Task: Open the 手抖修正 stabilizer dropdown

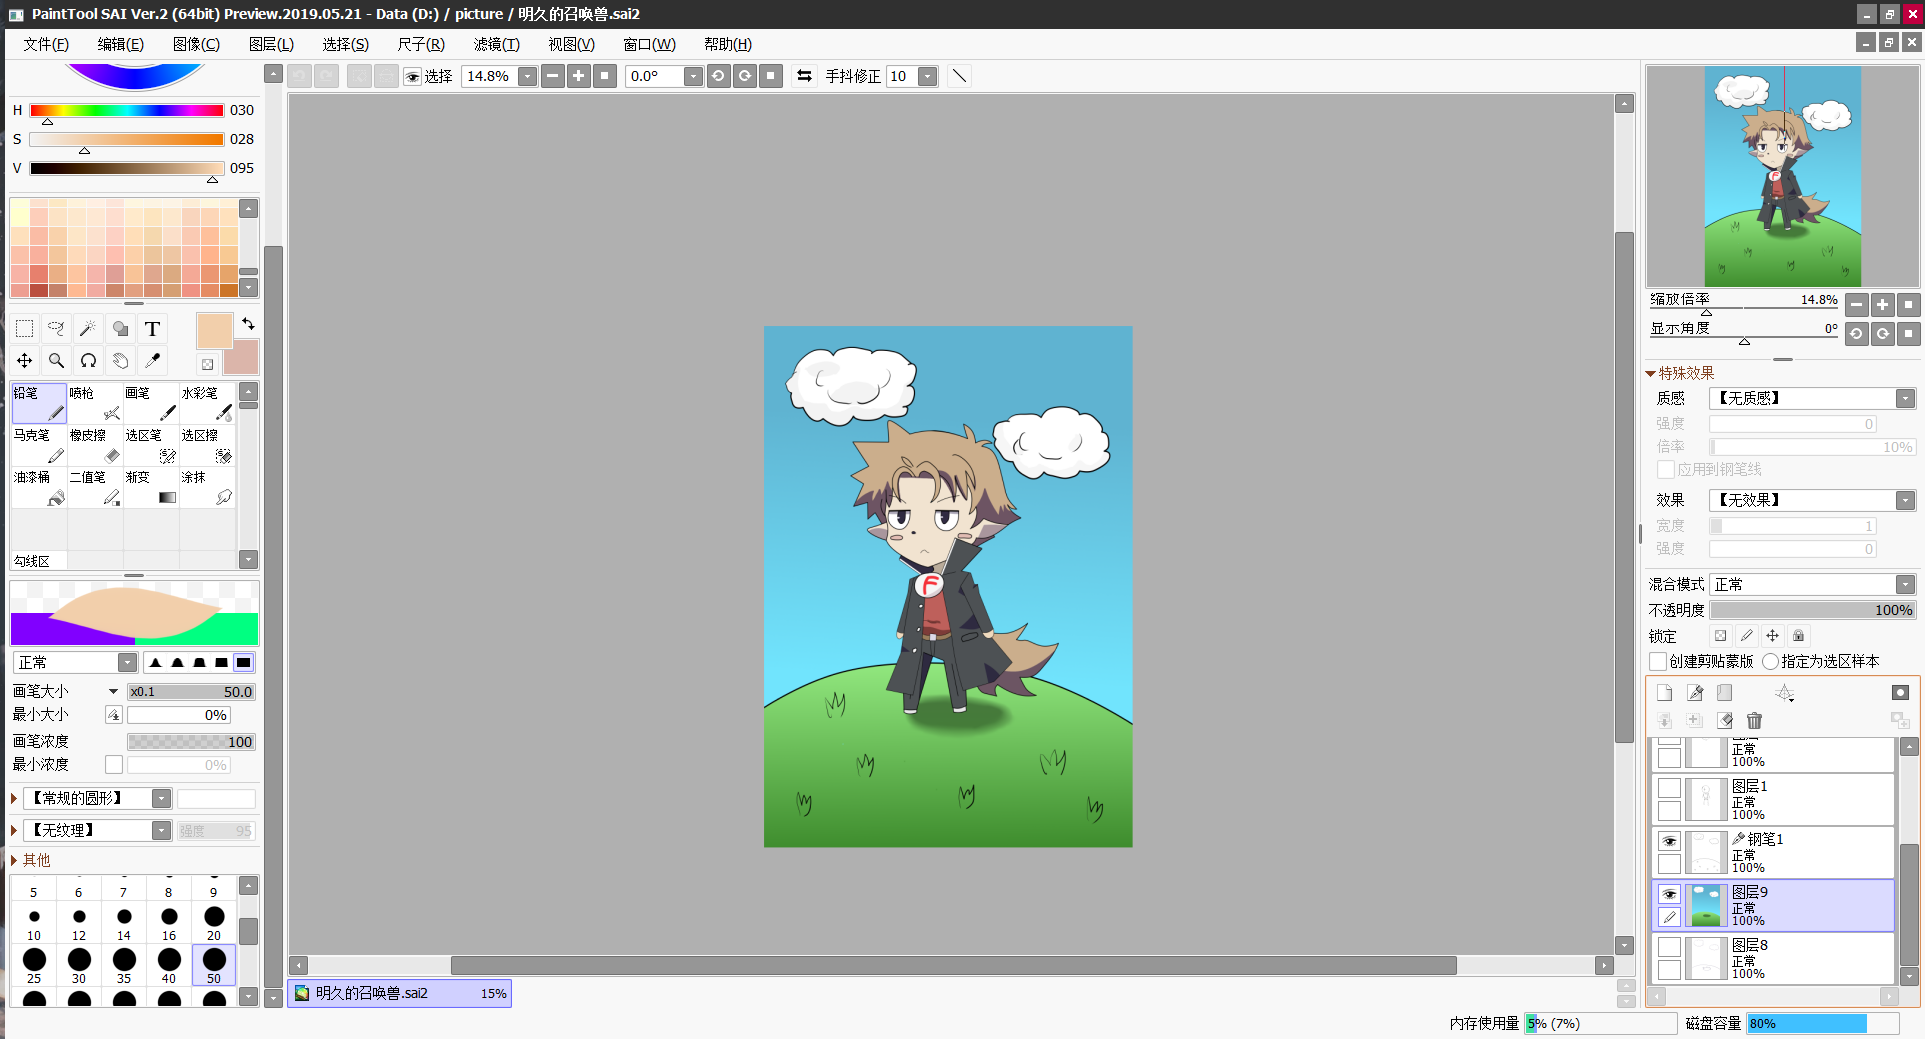Action: tap(928, 77)
